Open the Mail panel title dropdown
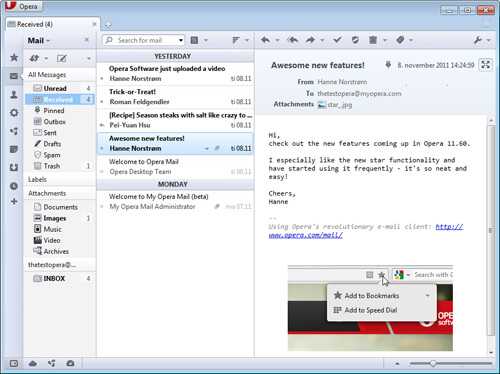This screenshot has height=374, width=500. pyautogui.click(x=39, y=40)
